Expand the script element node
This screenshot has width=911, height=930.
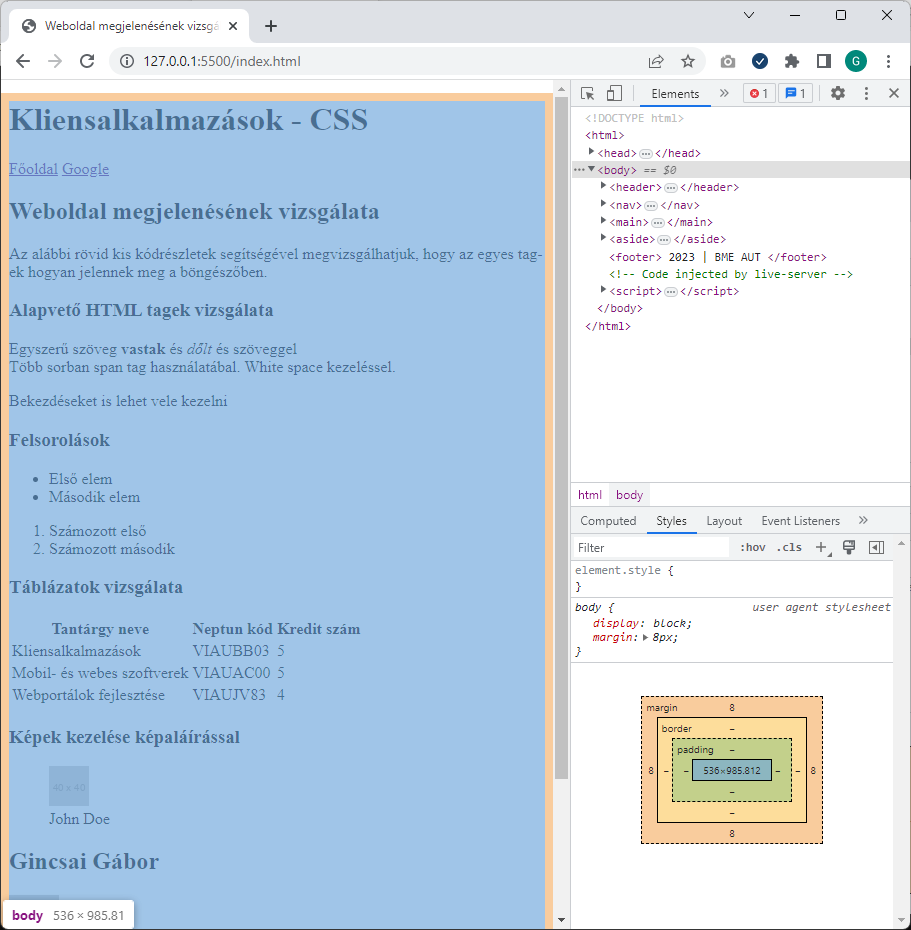pyautogui.click(x=603, y=290)
